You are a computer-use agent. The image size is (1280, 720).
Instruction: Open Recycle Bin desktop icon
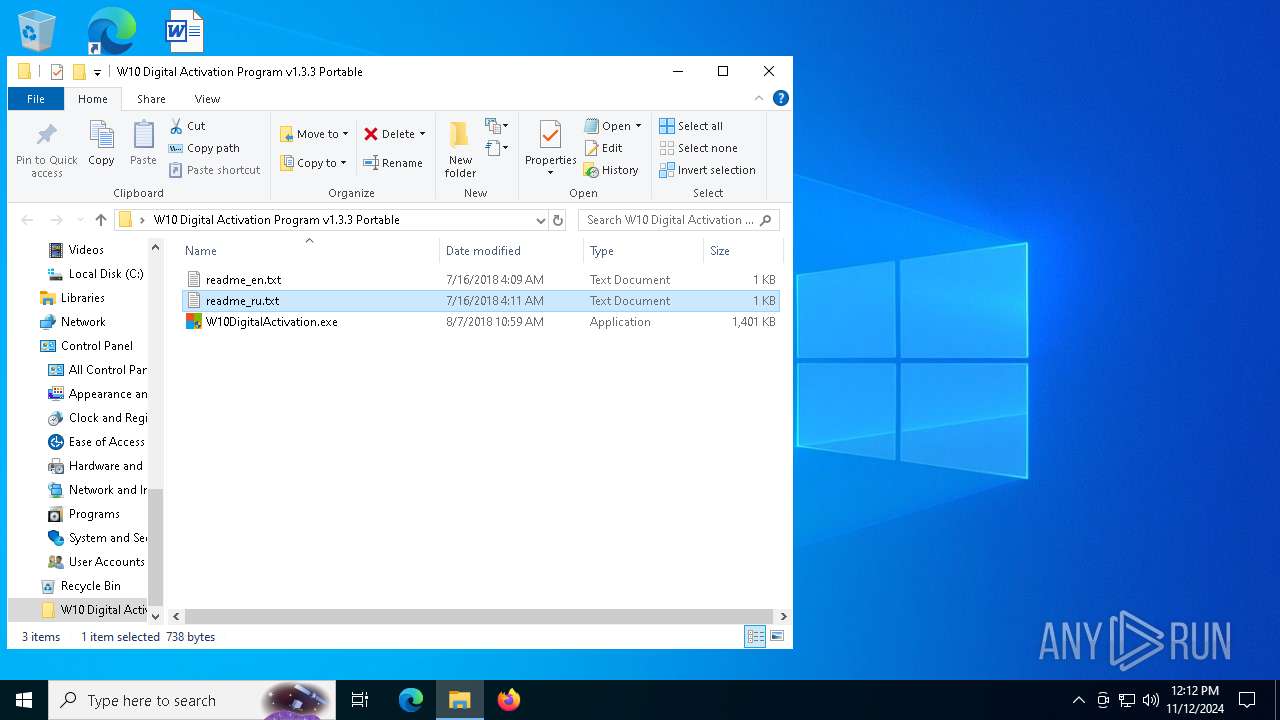tap(37, 30)
